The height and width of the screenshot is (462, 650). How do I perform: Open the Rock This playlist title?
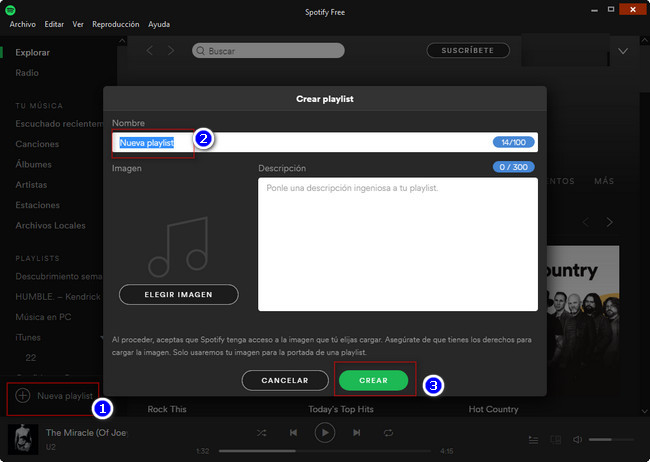(167, 409)
